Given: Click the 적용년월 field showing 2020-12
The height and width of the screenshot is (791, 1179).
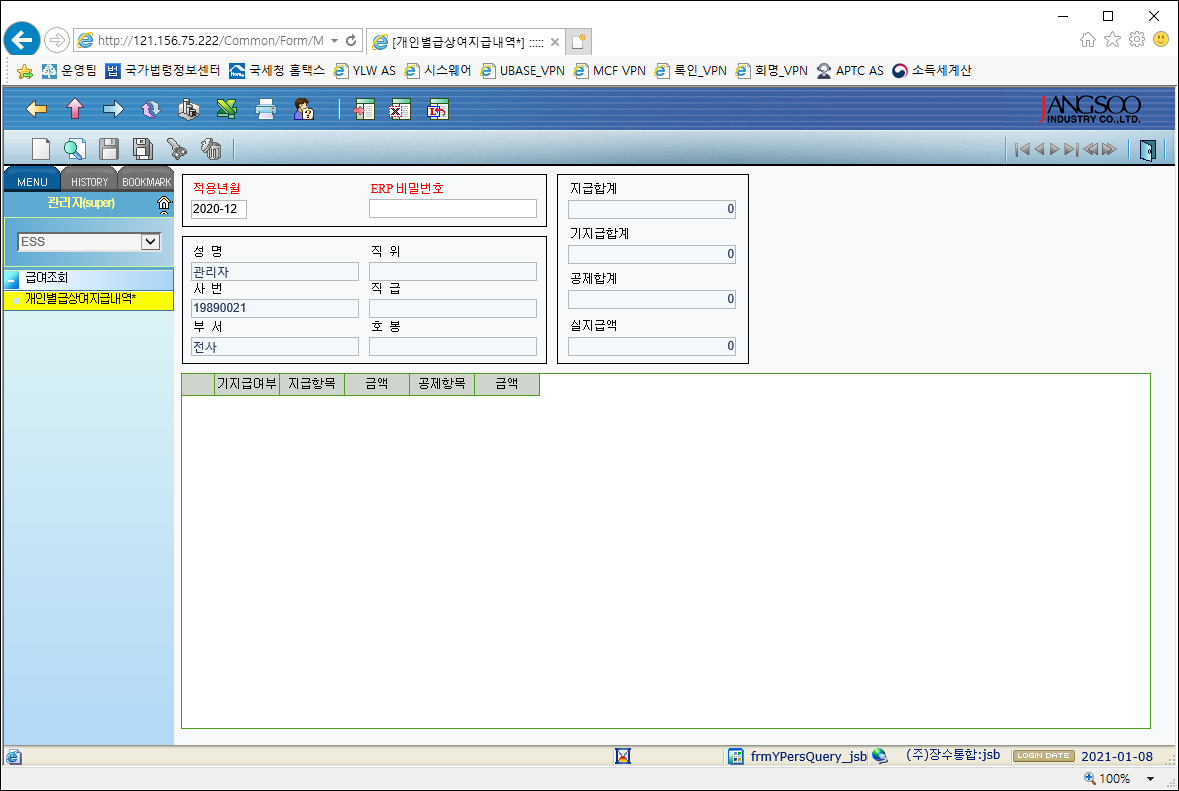Looking at the screenshot, I should click(x=218, y=209).
